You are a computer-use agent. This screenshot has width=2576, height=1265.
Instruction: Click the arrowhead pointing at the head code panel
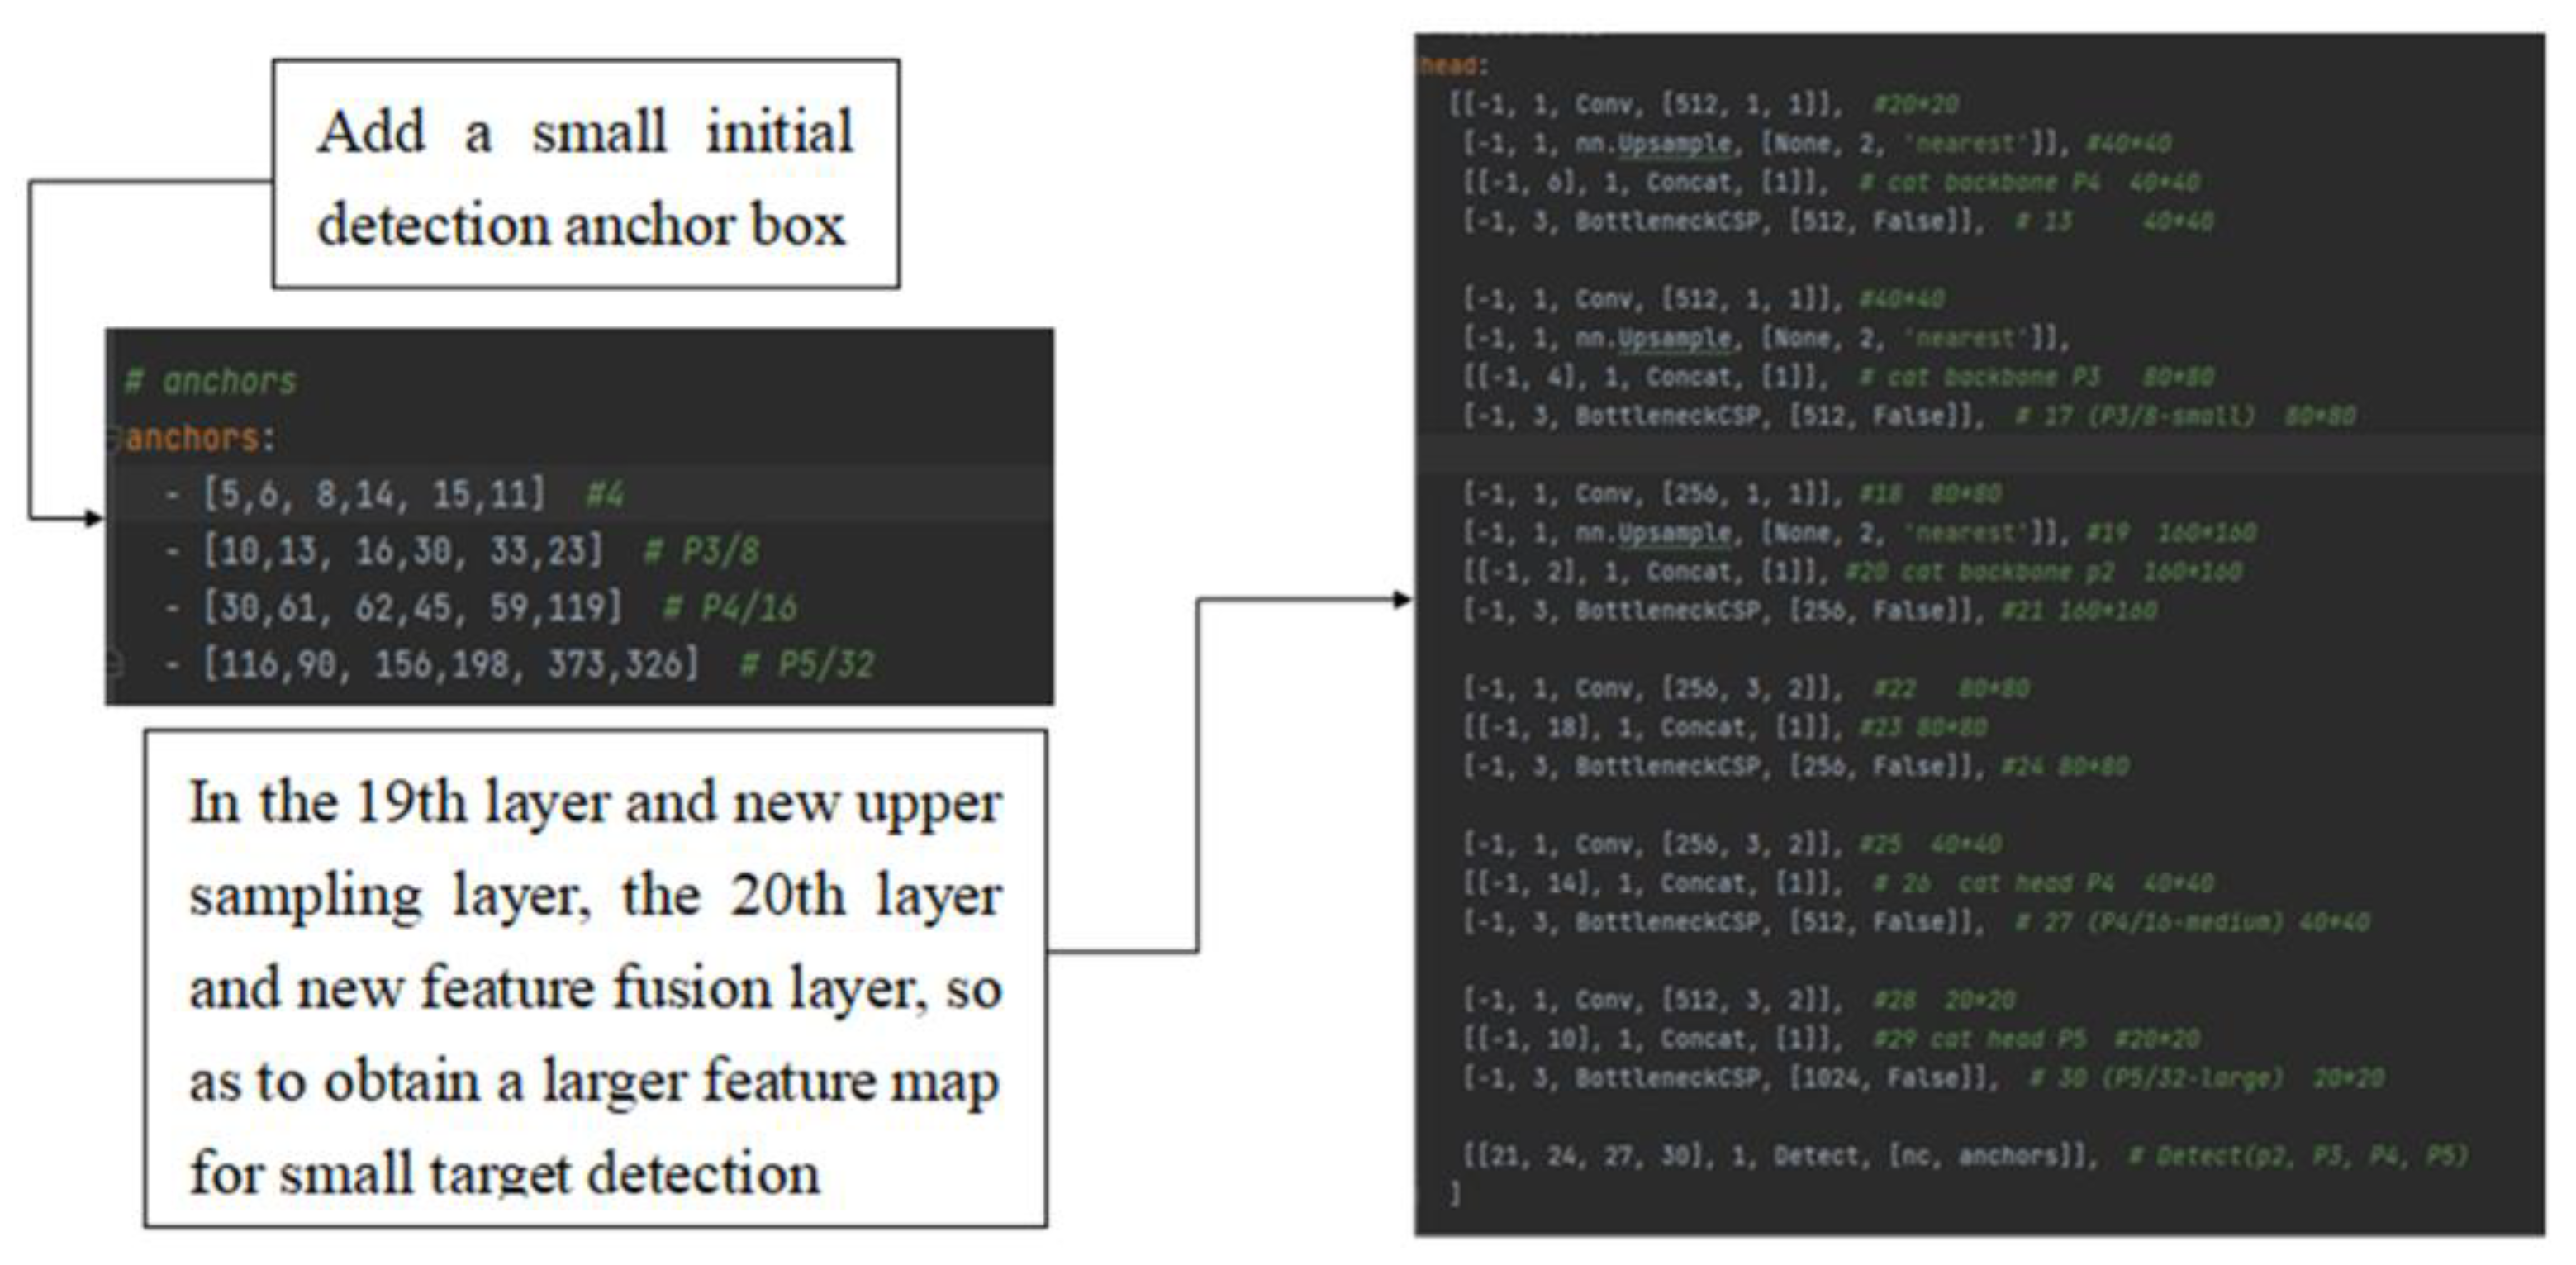click(x=1403, y=600)
